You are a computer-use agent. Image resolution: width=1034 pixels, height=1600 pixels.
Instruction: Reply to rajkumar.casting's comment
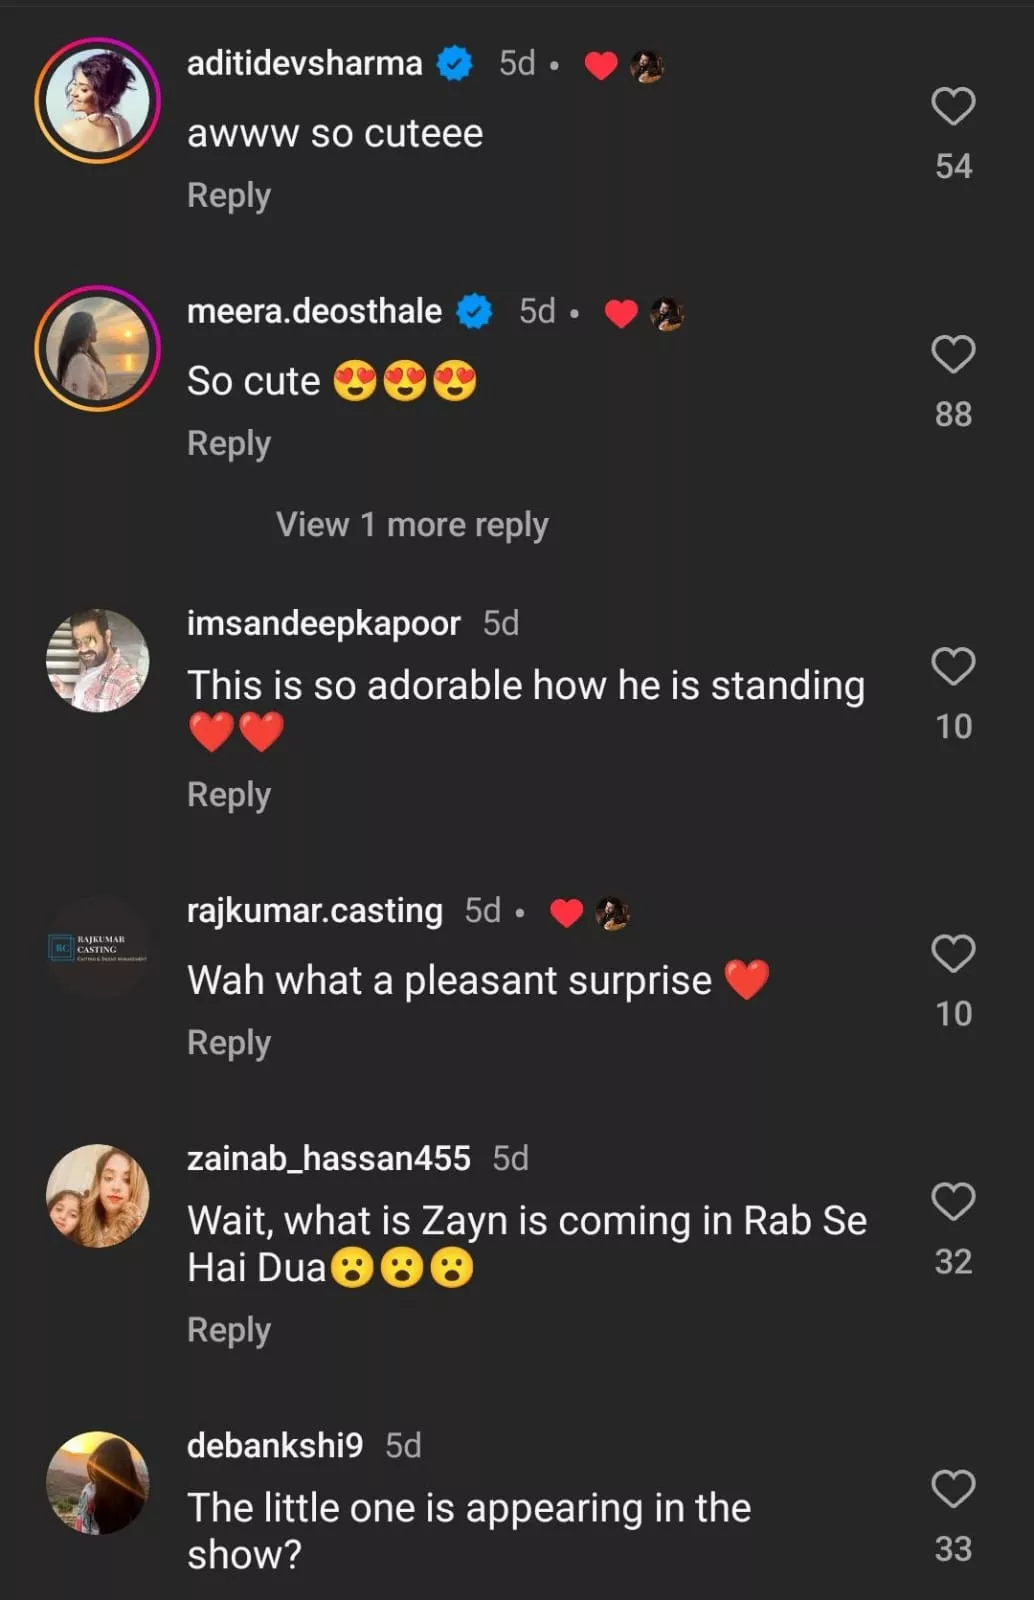pyautogui.click(x=229, y=1043)
